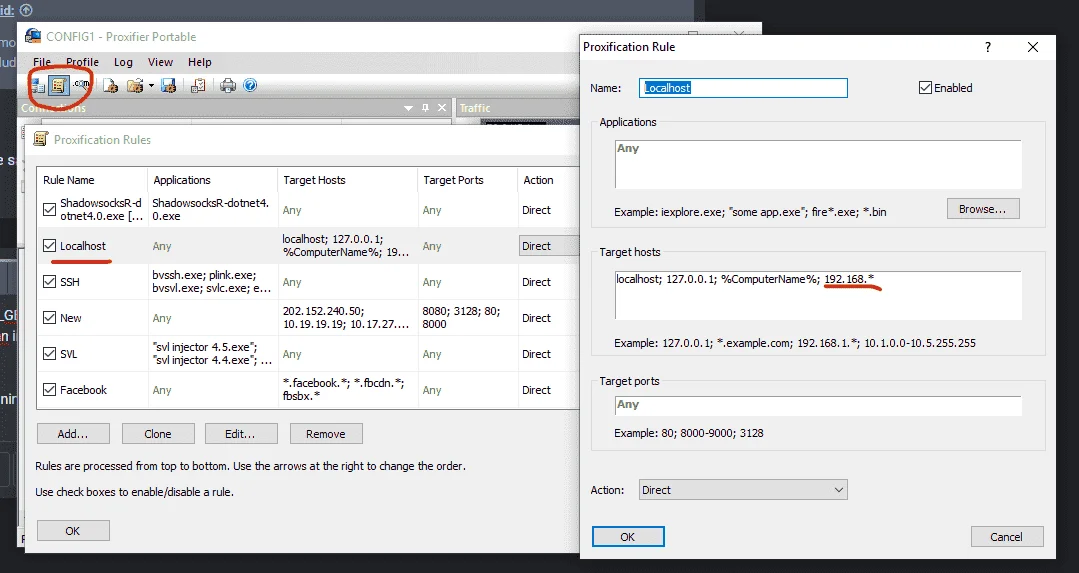
Task: Open the Profile menu
Action: 83,62
